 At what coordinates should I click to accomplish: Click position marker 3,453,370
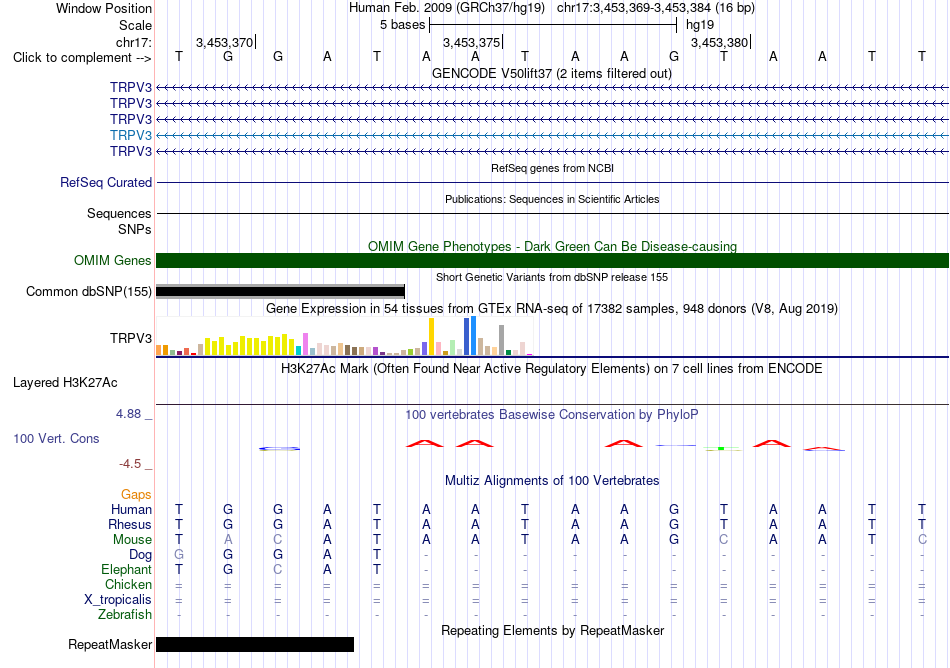point(225,42)
